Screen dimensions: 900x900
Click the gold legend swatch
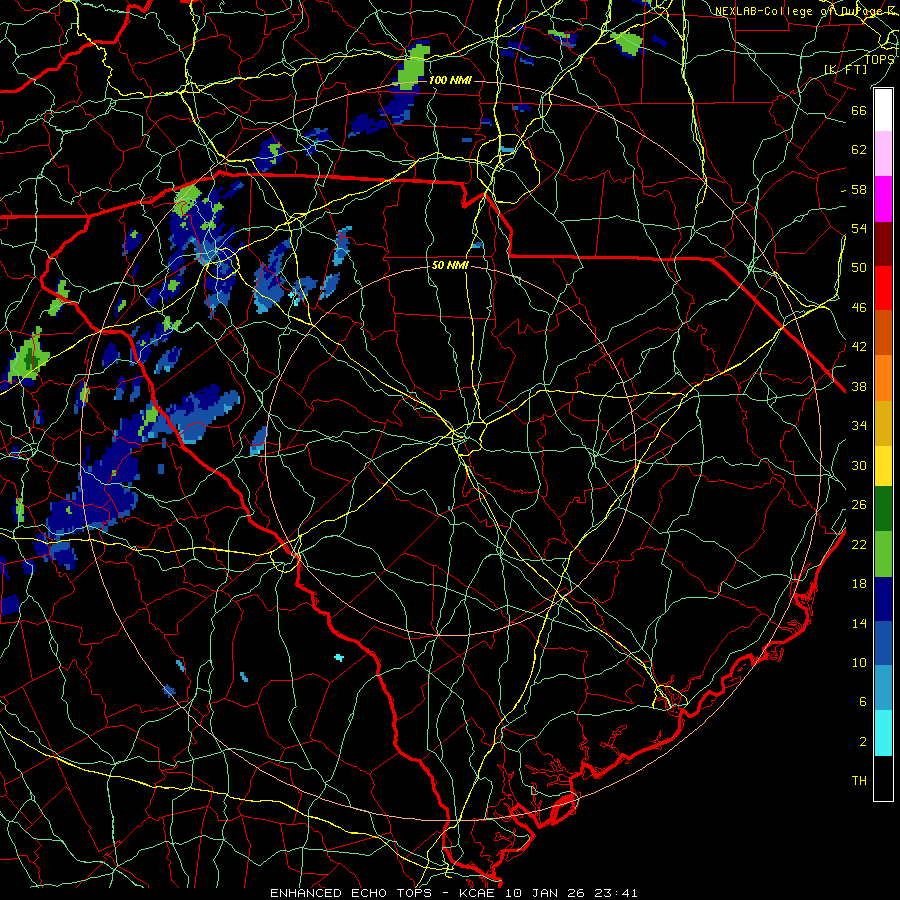pyautogui.click(x=883, y=422)
